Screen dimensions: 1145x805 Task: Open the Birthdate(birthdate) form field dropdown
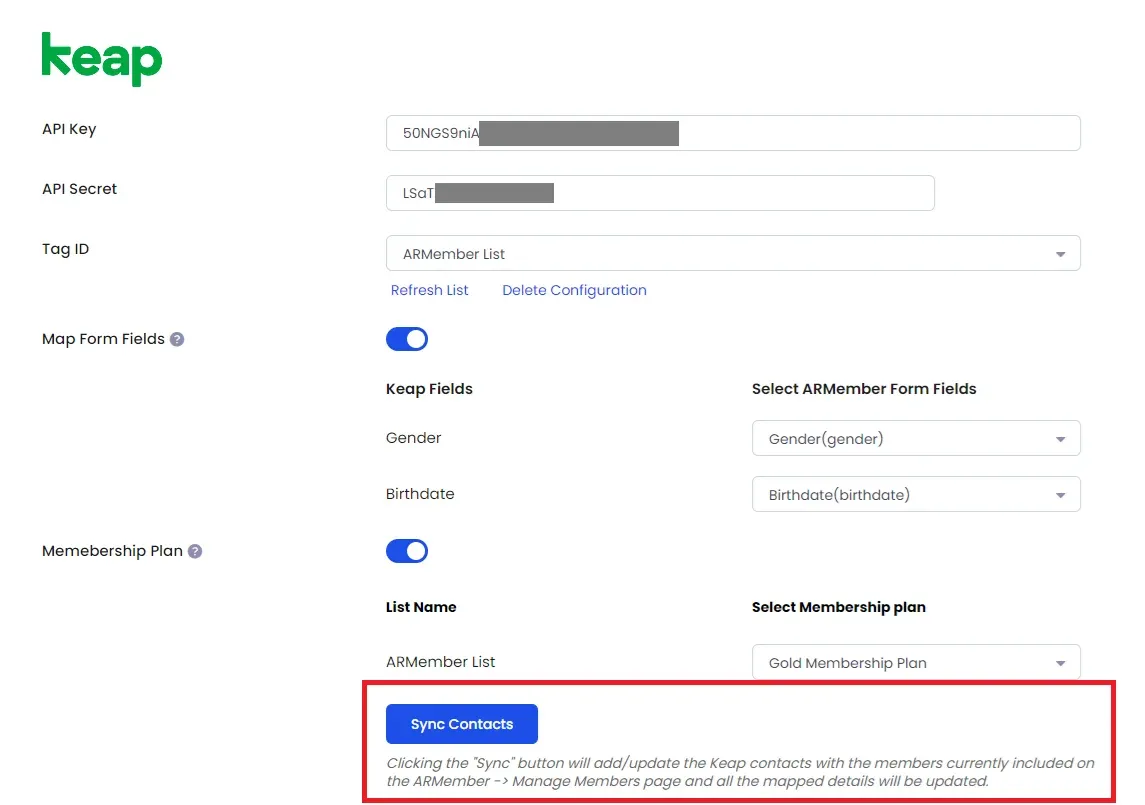[916, 495]
